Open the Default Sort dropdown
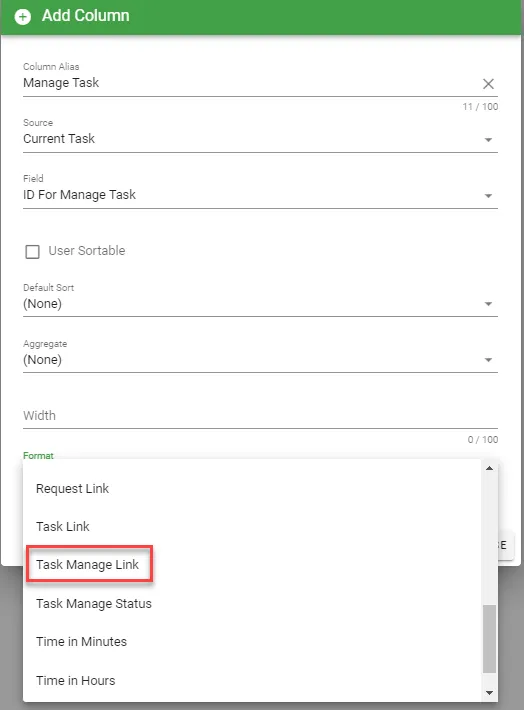This screenshot has height=710, width=524. click(260, 304)
